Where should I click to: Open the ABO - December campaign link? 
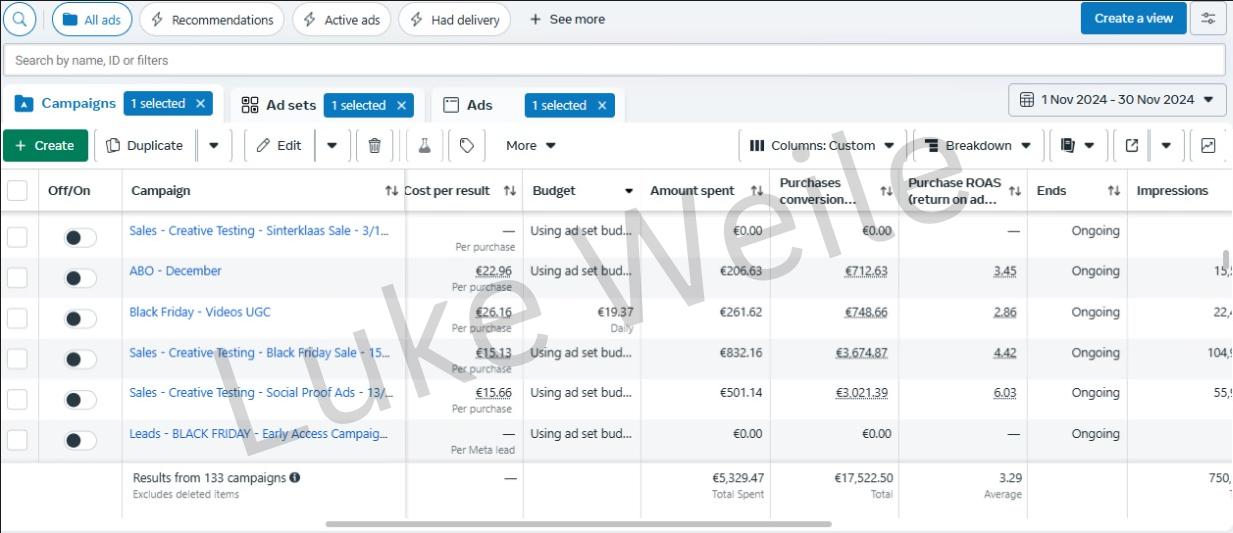[x=175, y=271]
